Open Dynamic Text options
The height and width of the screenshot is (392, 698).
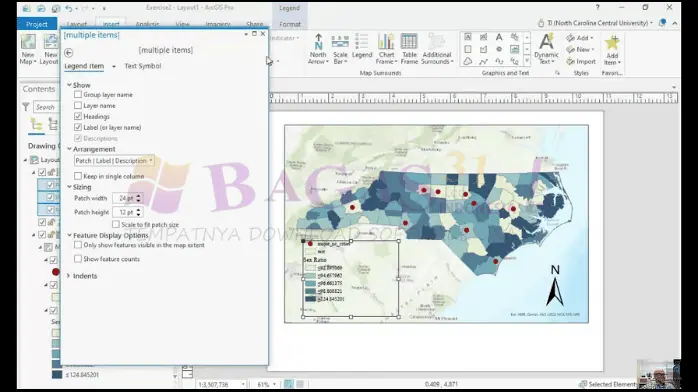[546, 49]
